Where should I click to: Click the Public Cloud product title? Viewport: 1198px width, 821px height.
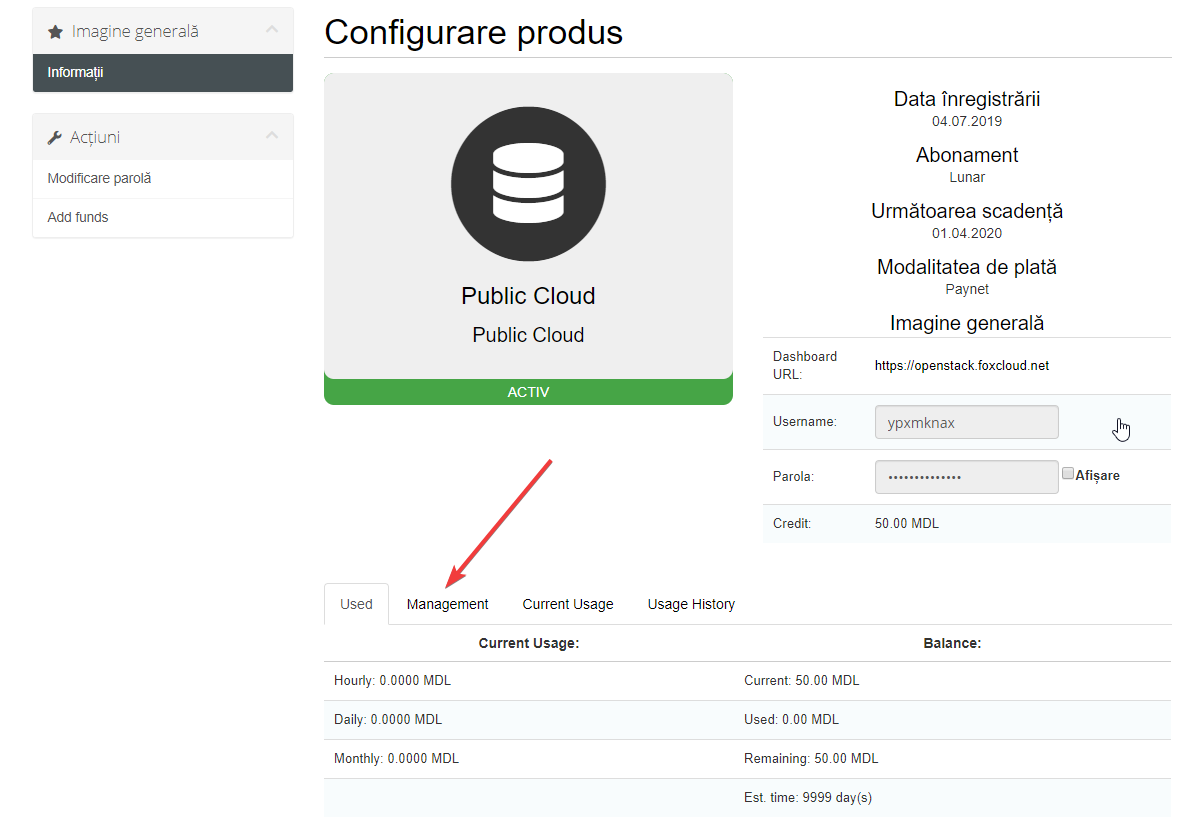pyautogui.click(x=528, y=296)
